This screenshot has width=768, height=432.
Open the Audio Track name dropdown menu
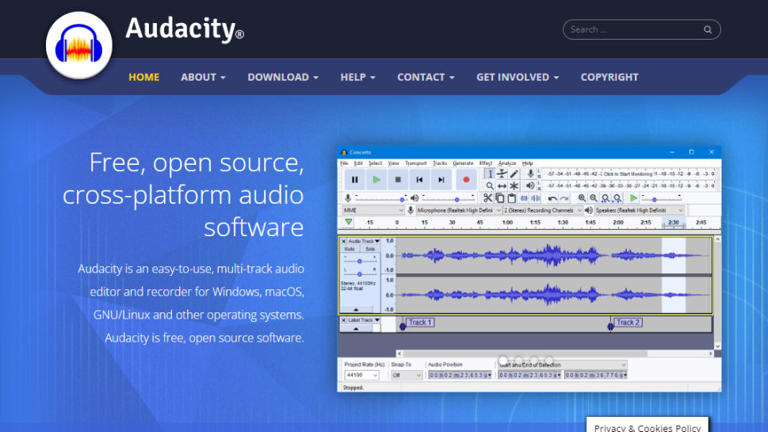tap(364, 241)
